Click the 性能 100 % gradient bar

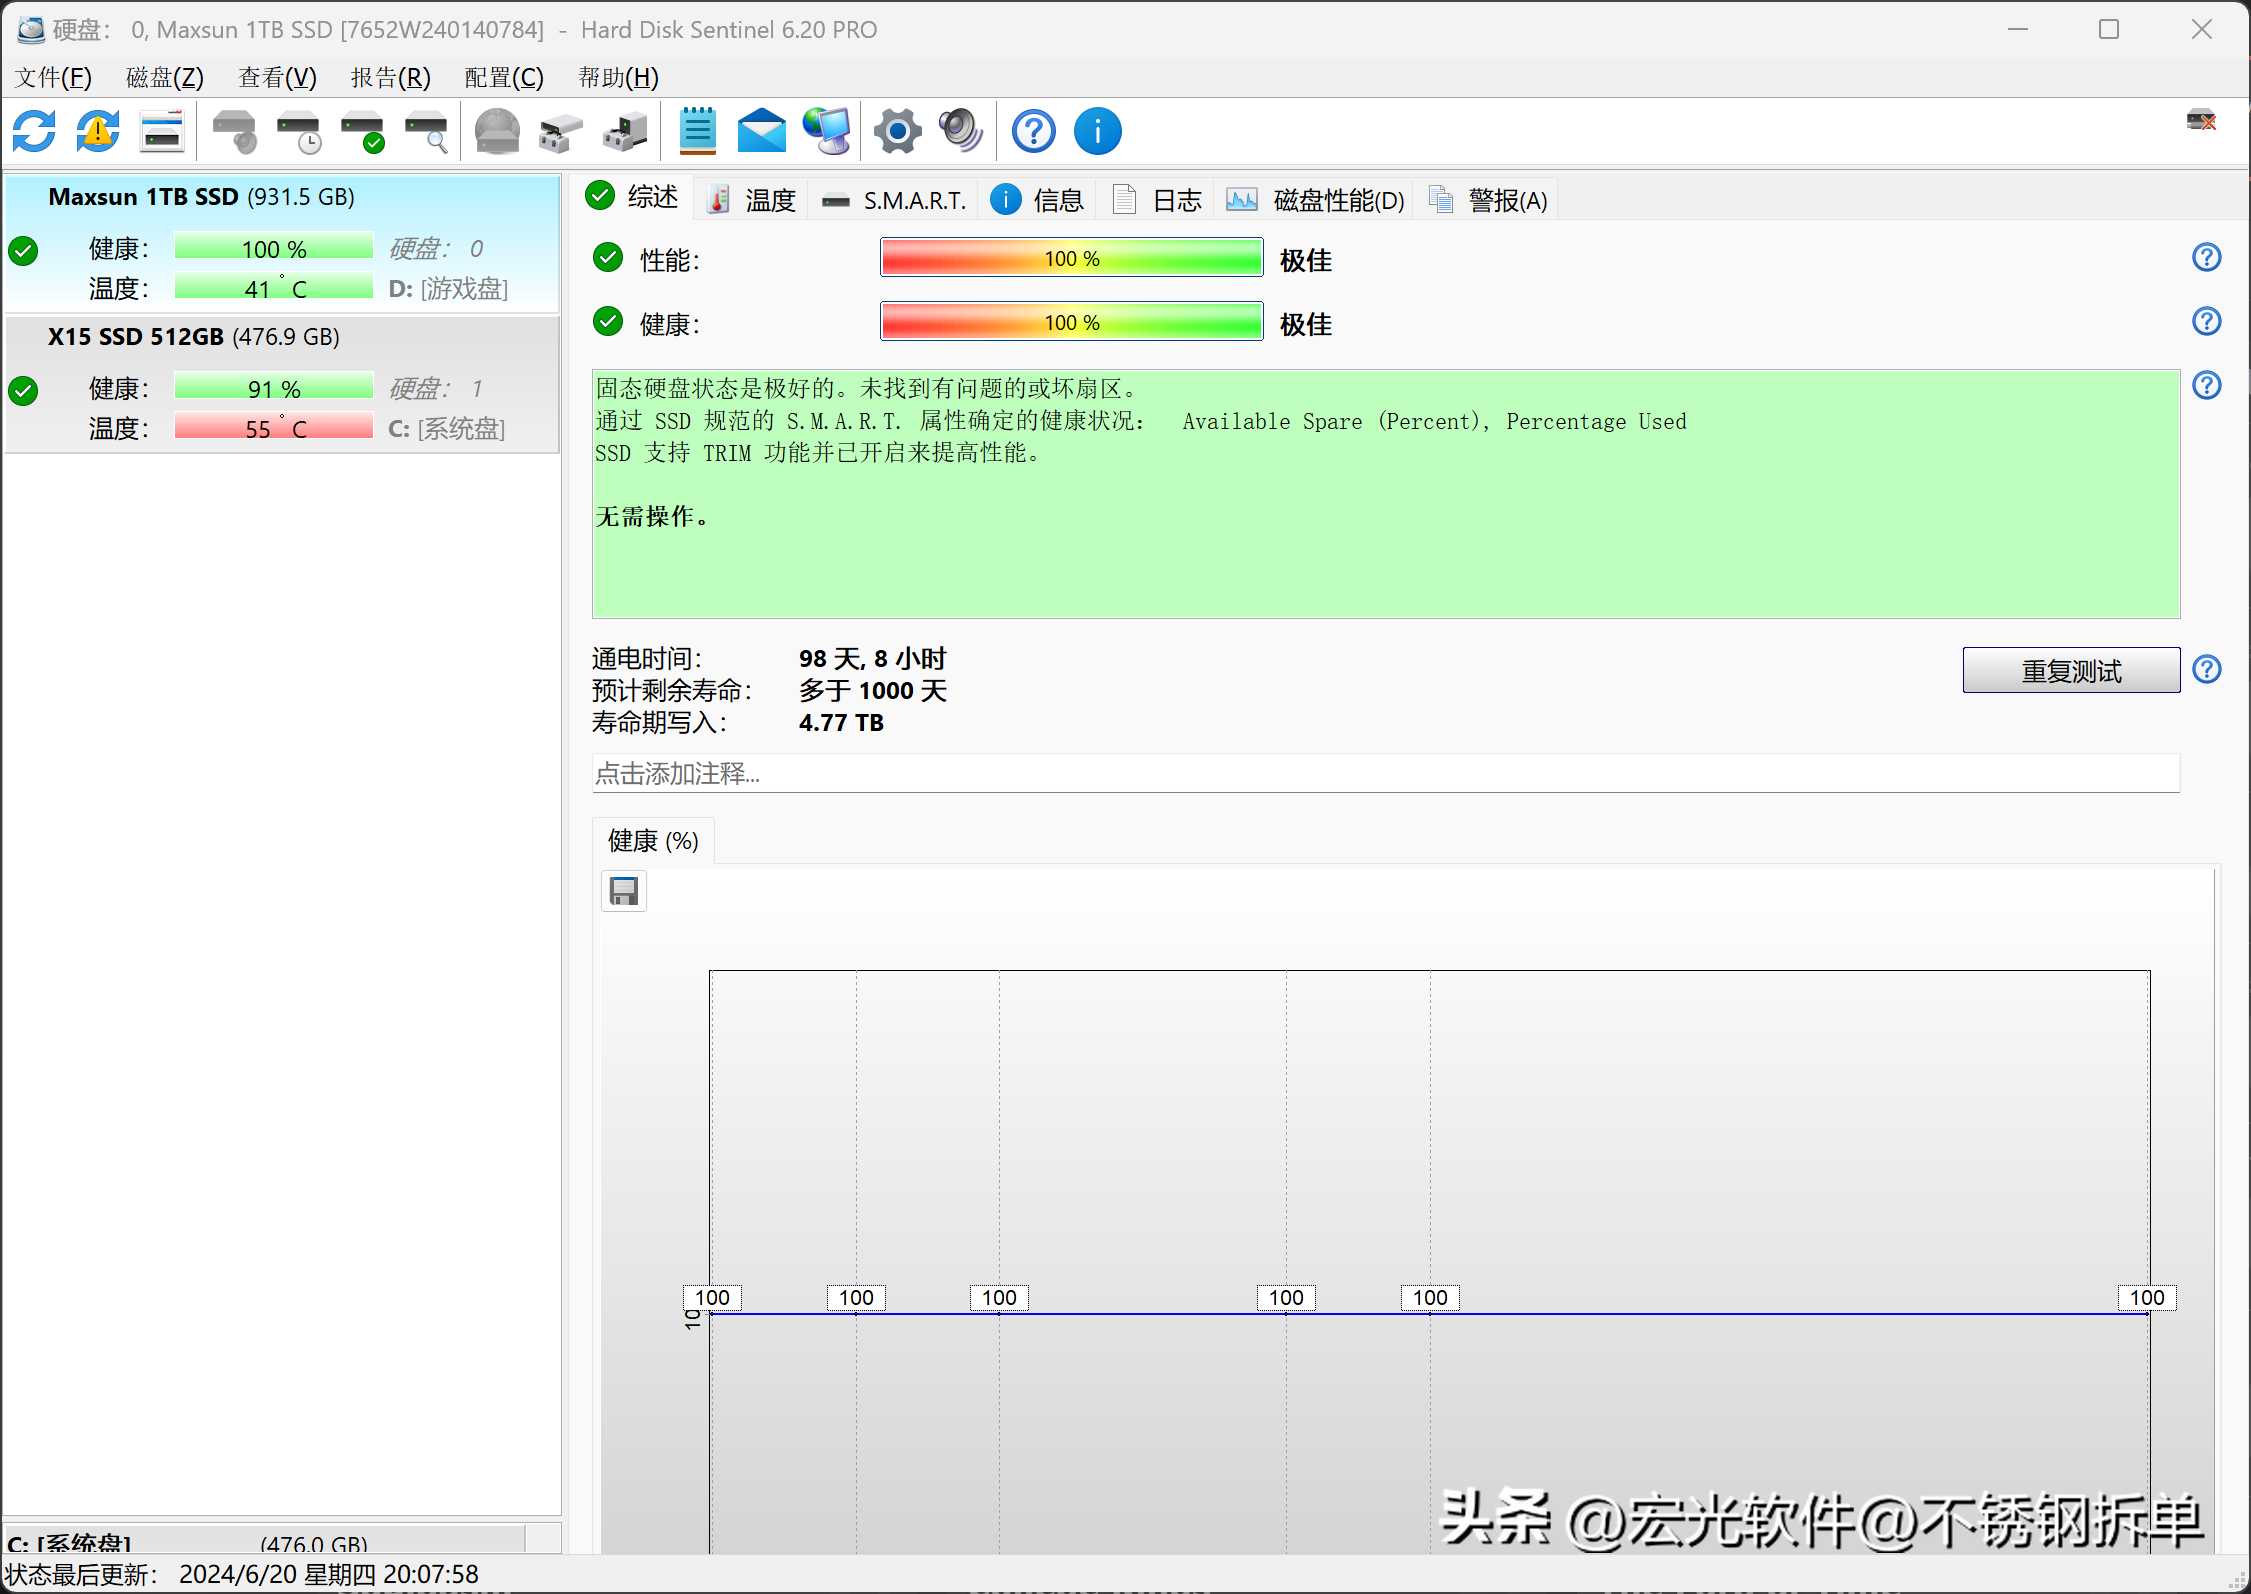[1071, 258]
